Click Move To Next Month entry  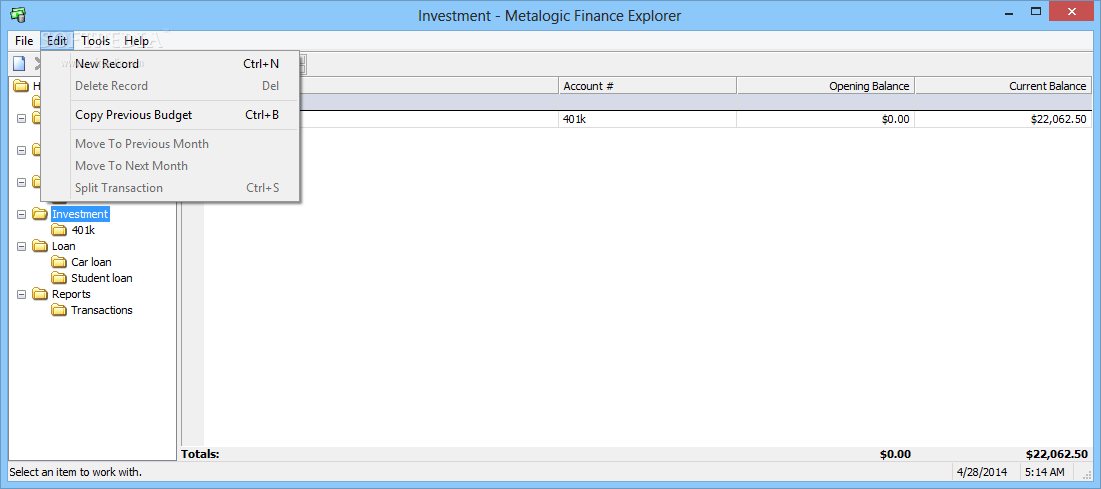click(x=171, y=166)
